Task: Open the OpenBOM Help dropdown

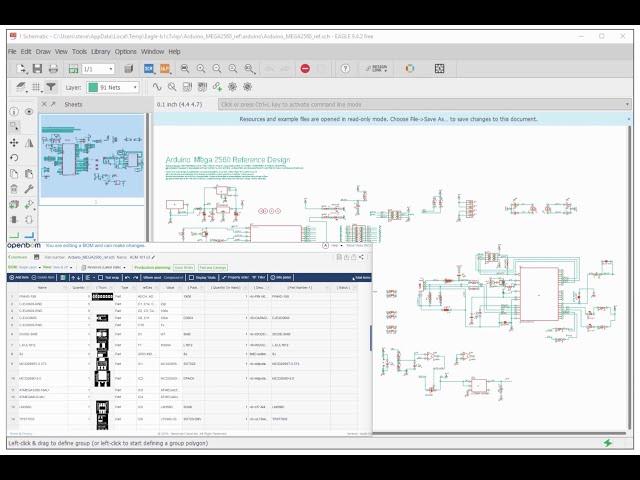Action: tap(336, 246)
